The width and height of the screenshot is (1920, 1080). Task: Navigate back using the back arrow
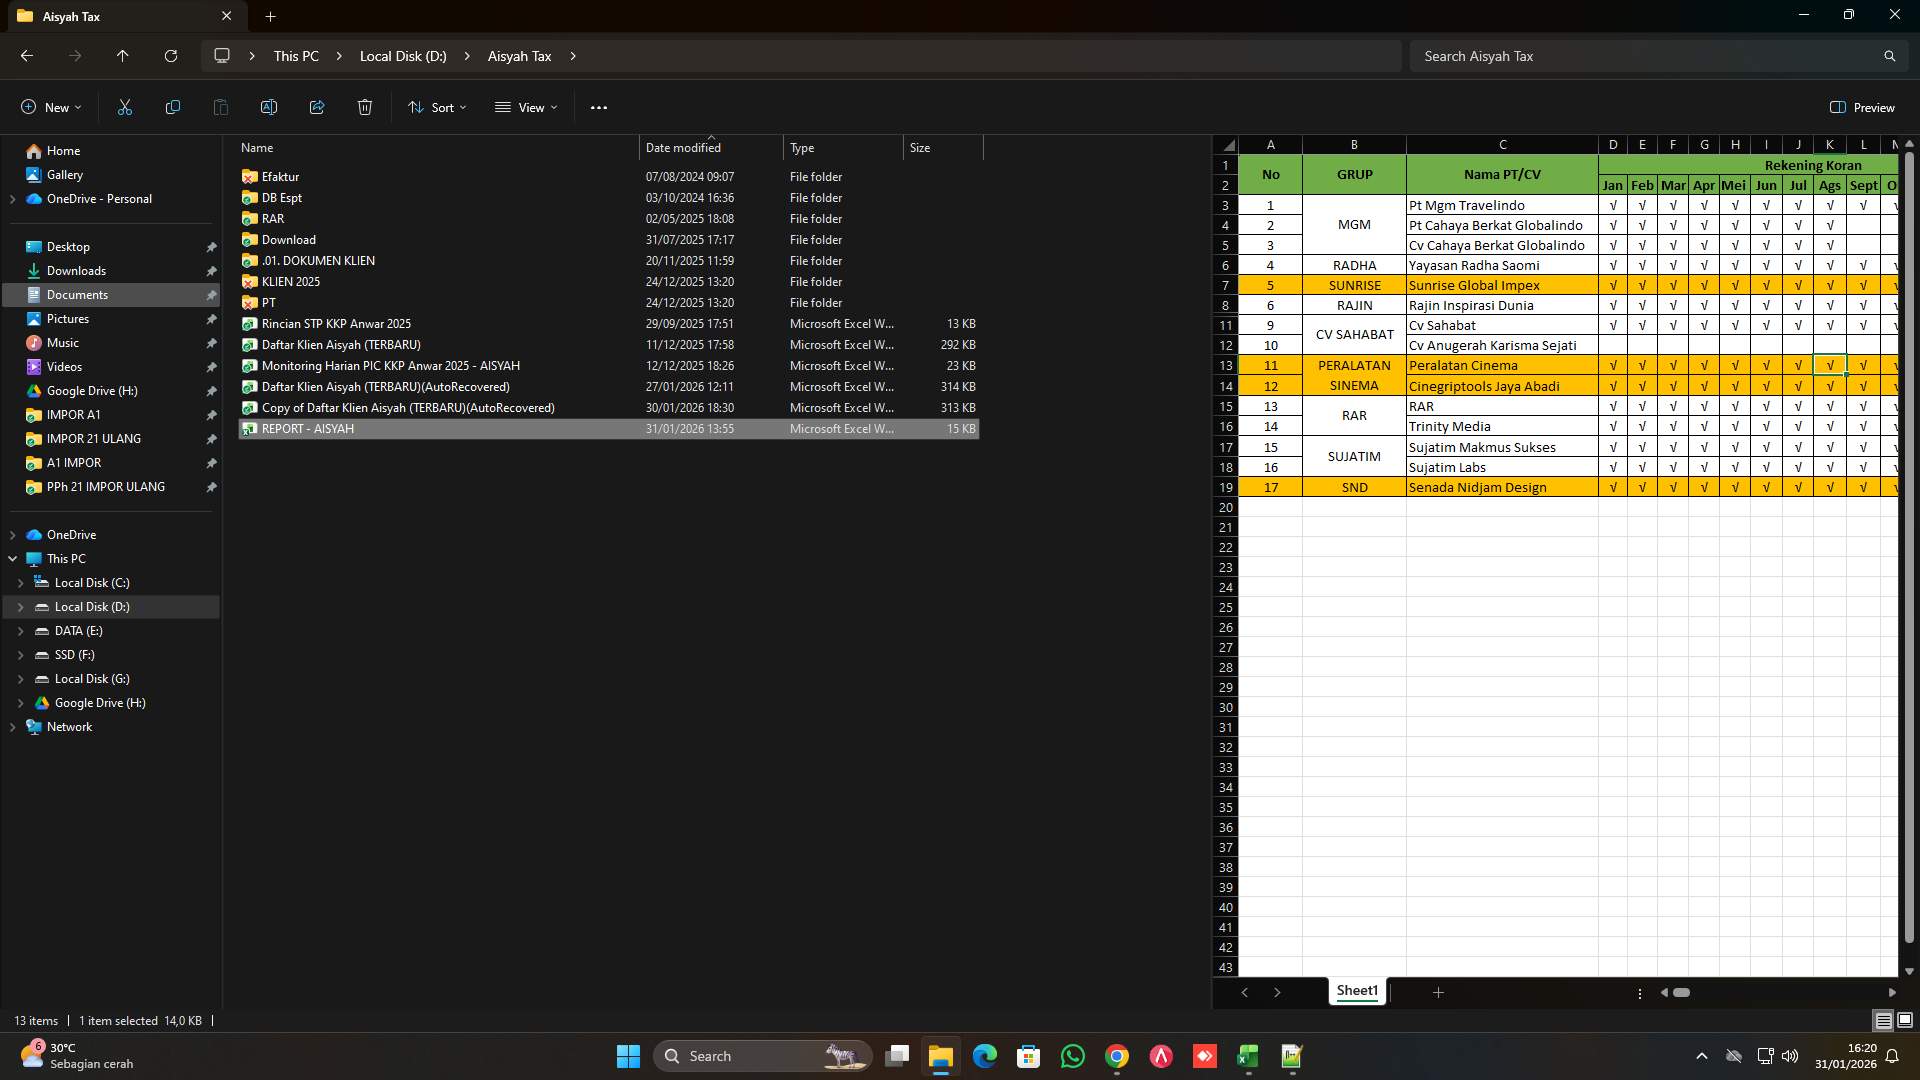pyautogui.click(x=27, y=56)
